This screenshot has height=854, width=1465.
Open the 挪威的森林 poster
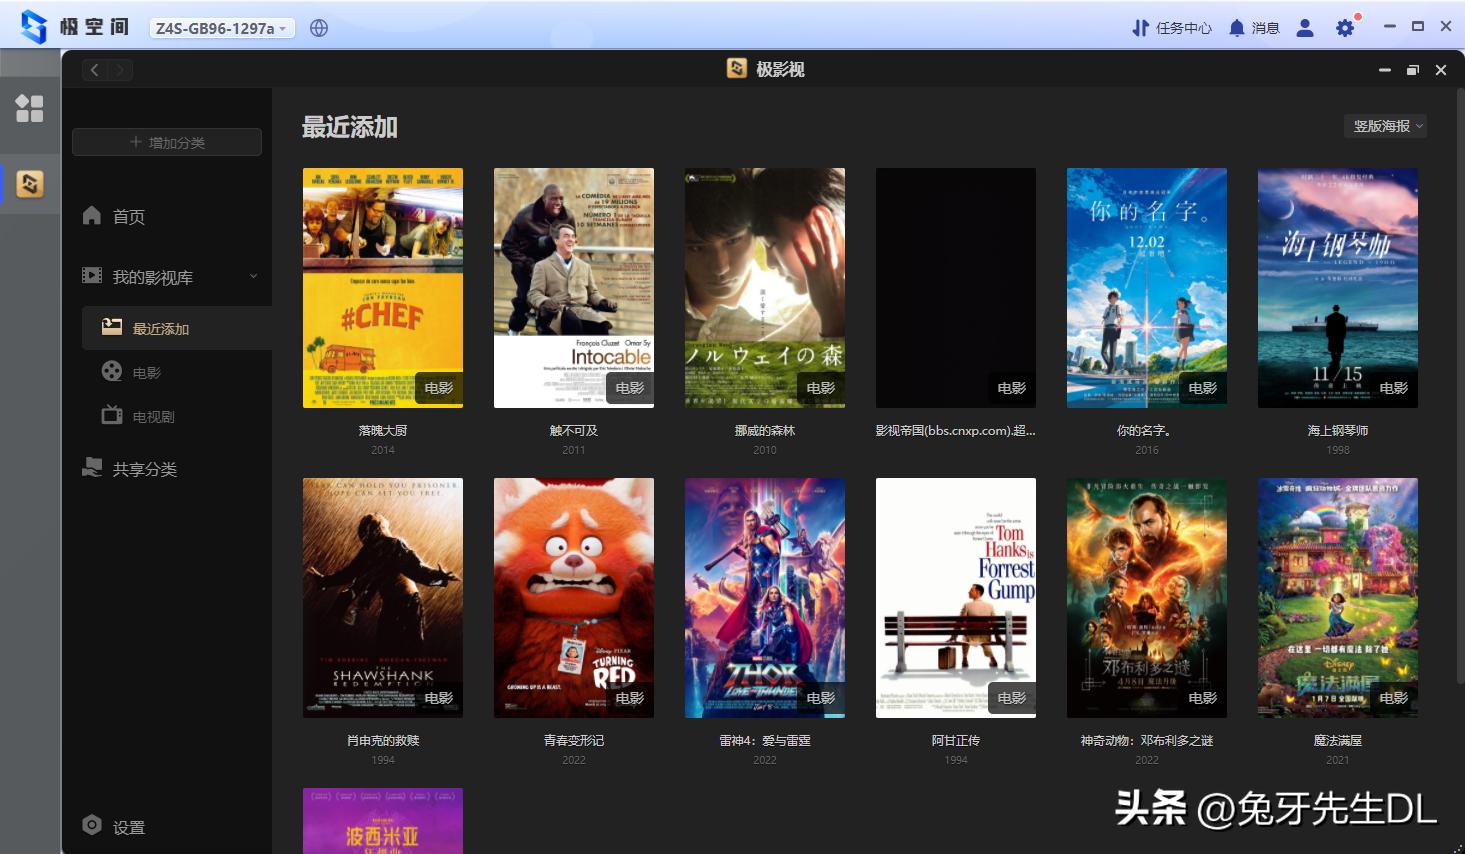(x=765, y=288)
